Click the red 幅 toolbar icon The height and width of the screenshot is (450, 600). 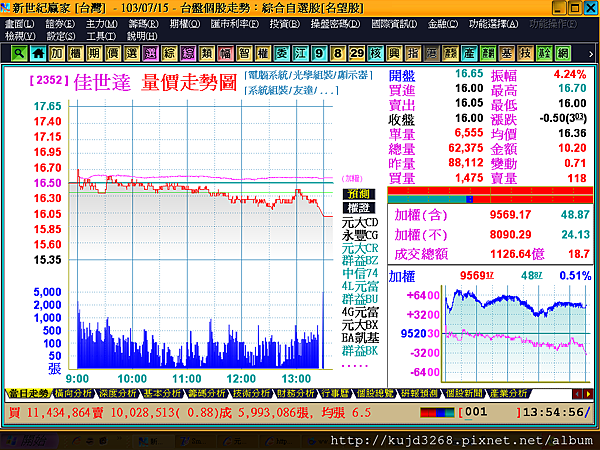coord(225,53)
